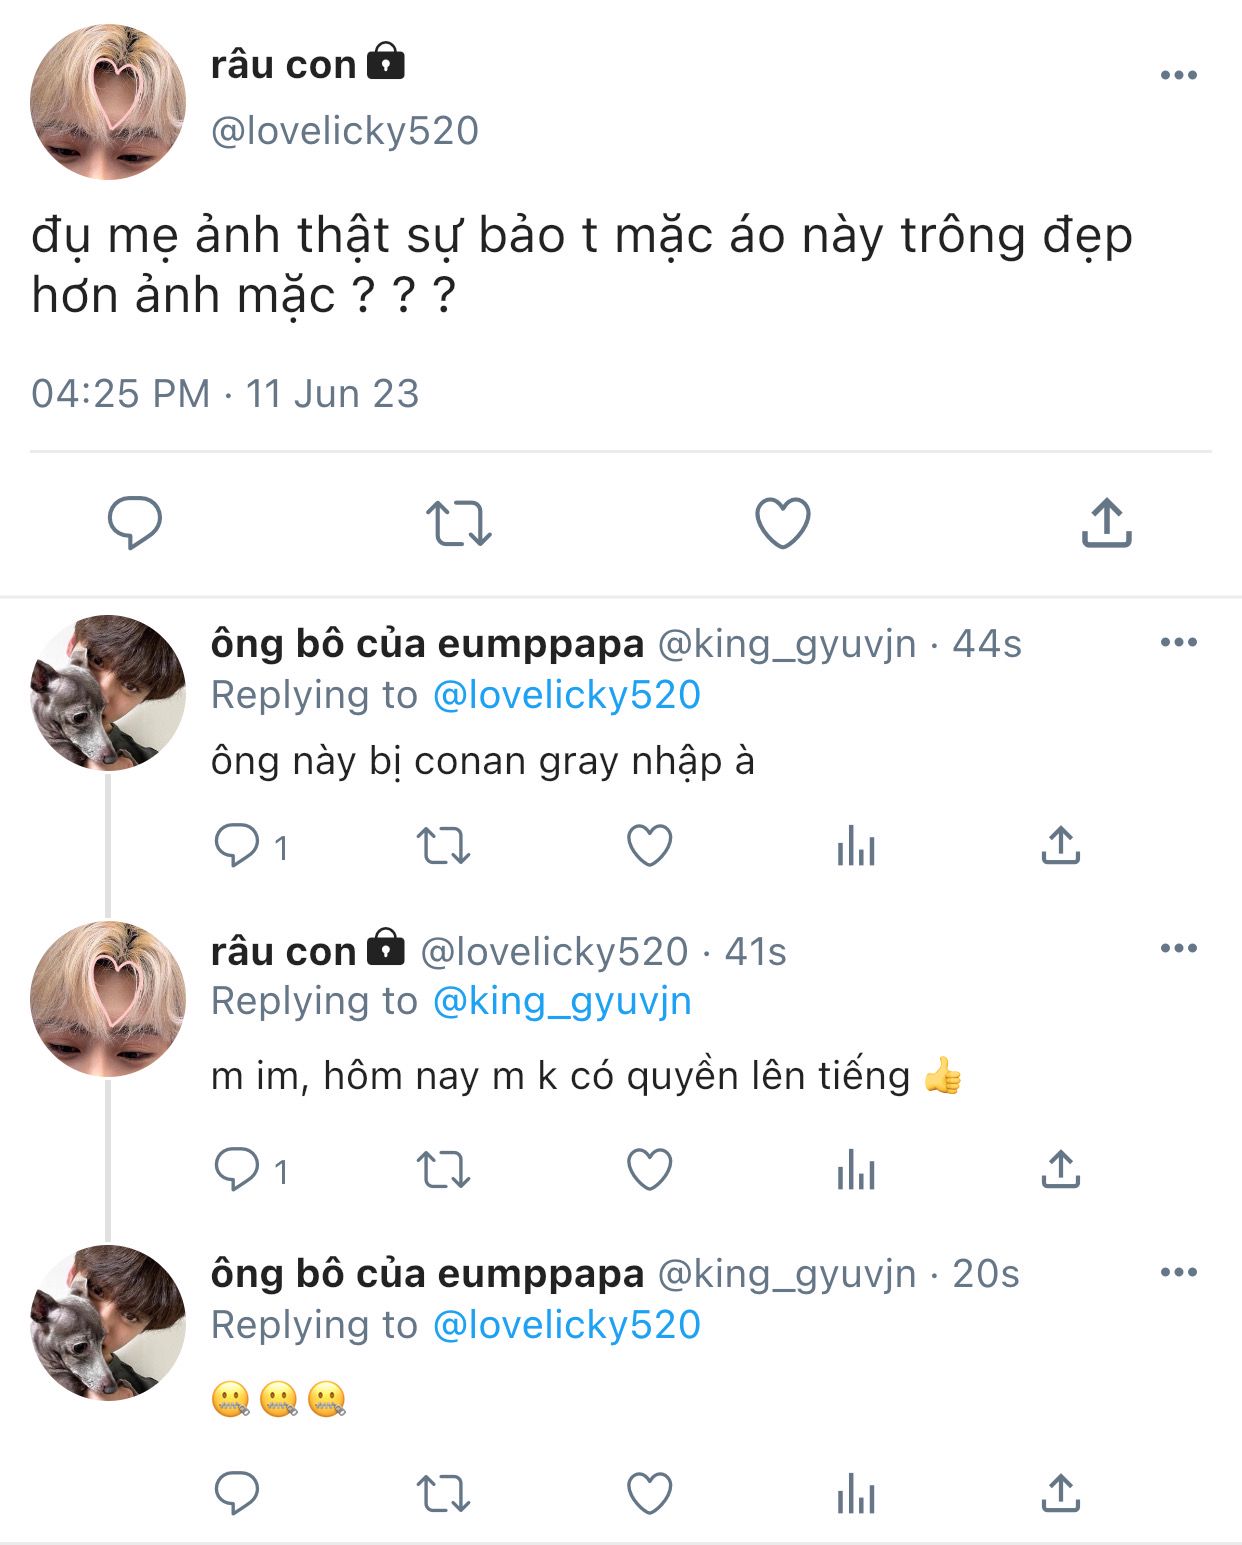The width and height of the screenshot is (1242, 1545).
Task: Share the main tweet
Action: pyautogui.click(x=1106, y=523)
